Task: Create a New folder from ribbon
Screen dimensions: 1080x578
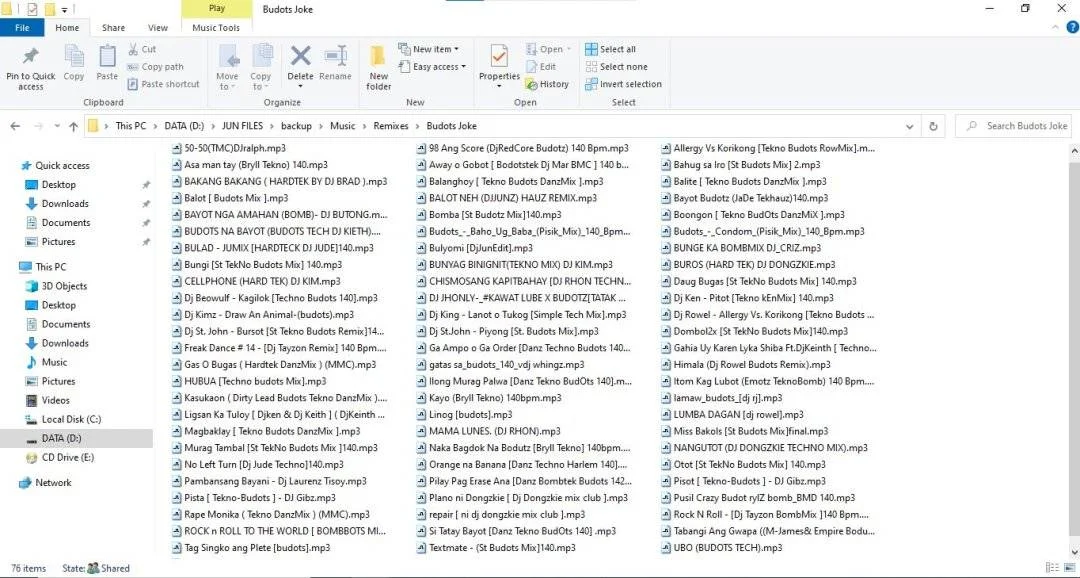Action: click(x=378, y=68)
